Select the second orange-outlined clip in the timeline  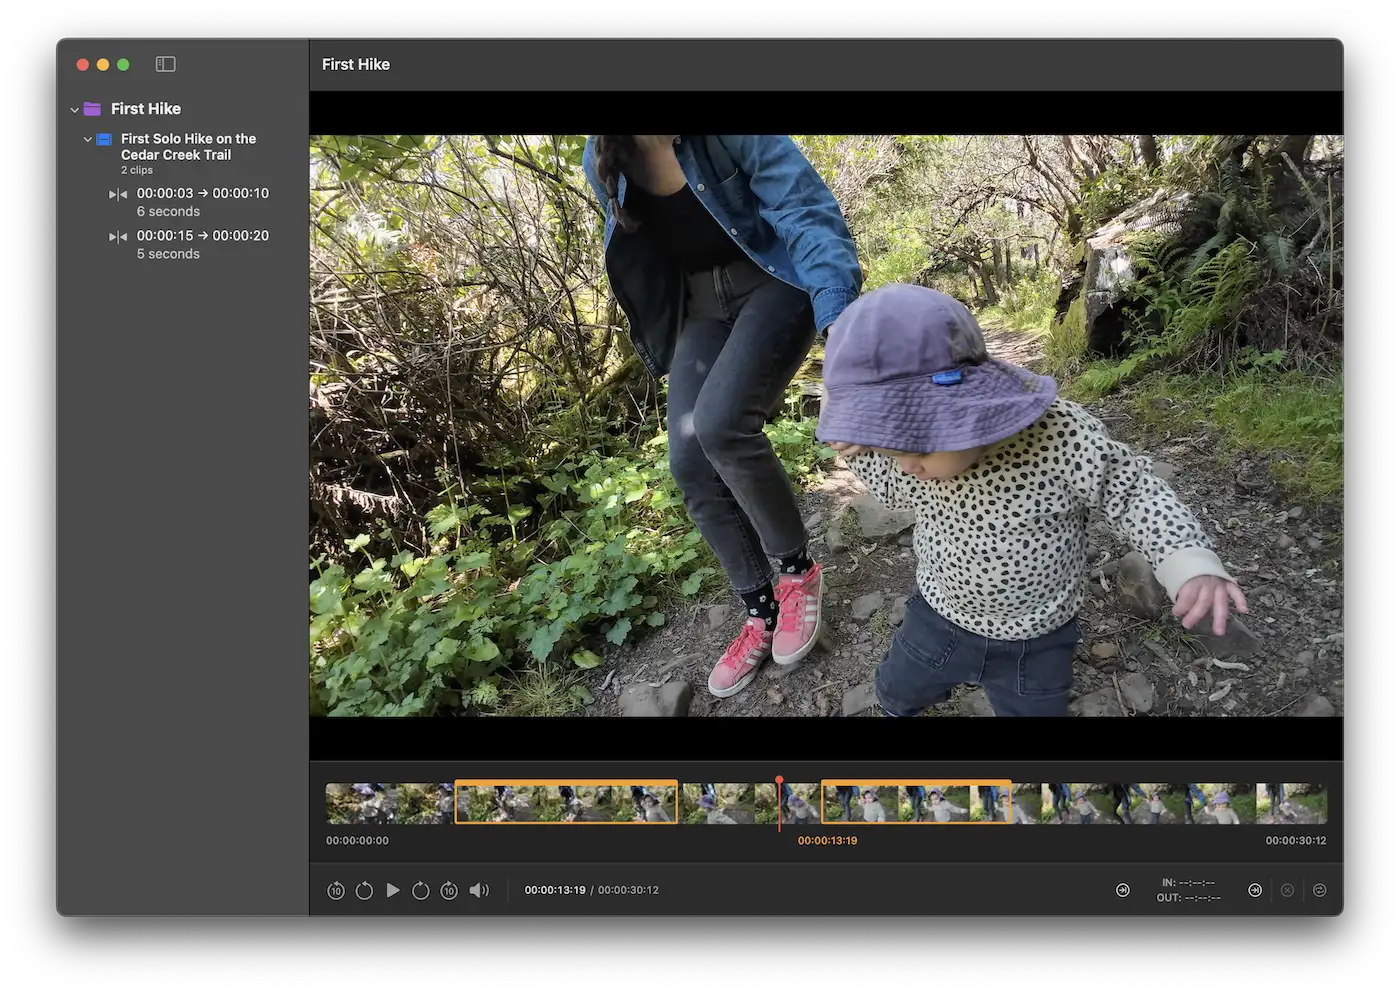point(916,802)
